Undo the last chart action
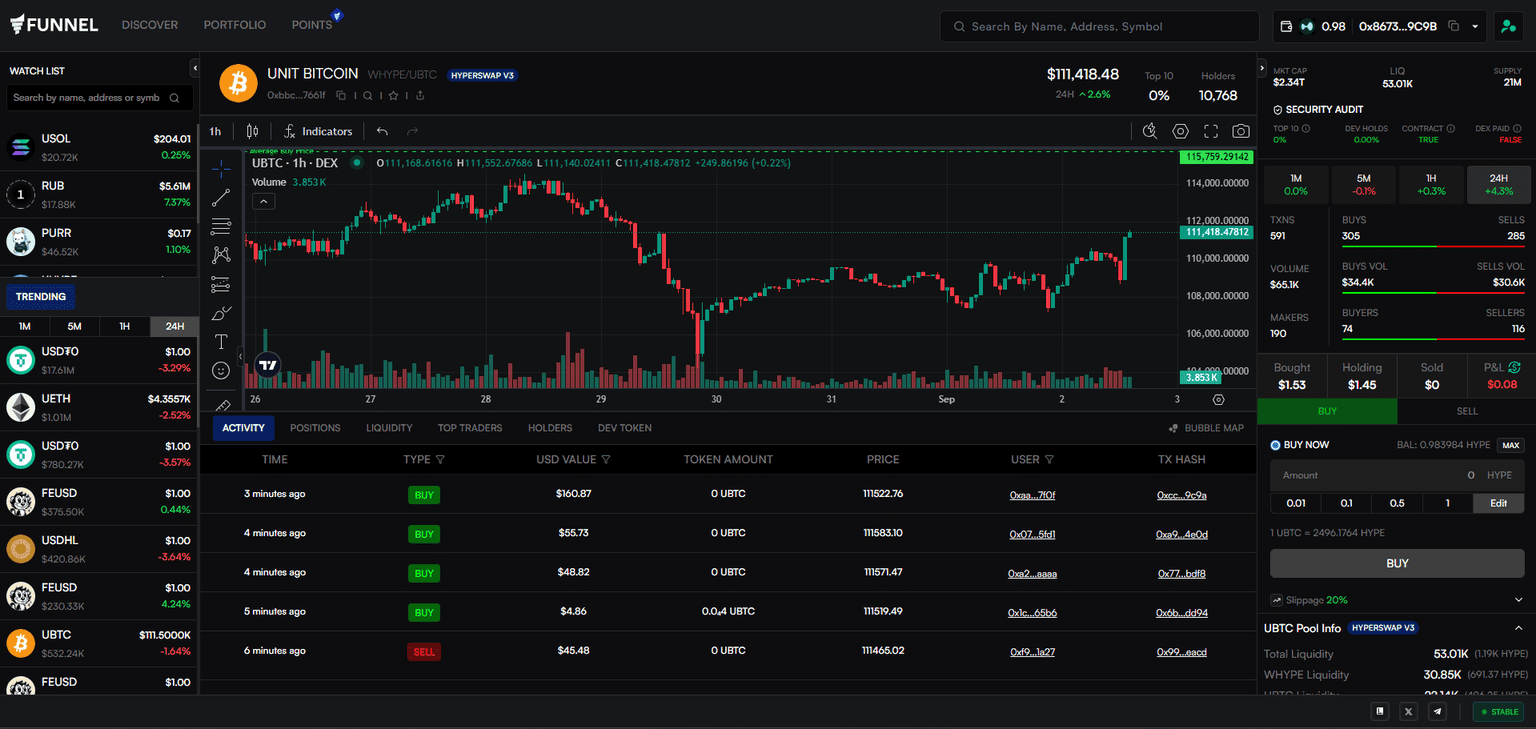 click(382, 131)
